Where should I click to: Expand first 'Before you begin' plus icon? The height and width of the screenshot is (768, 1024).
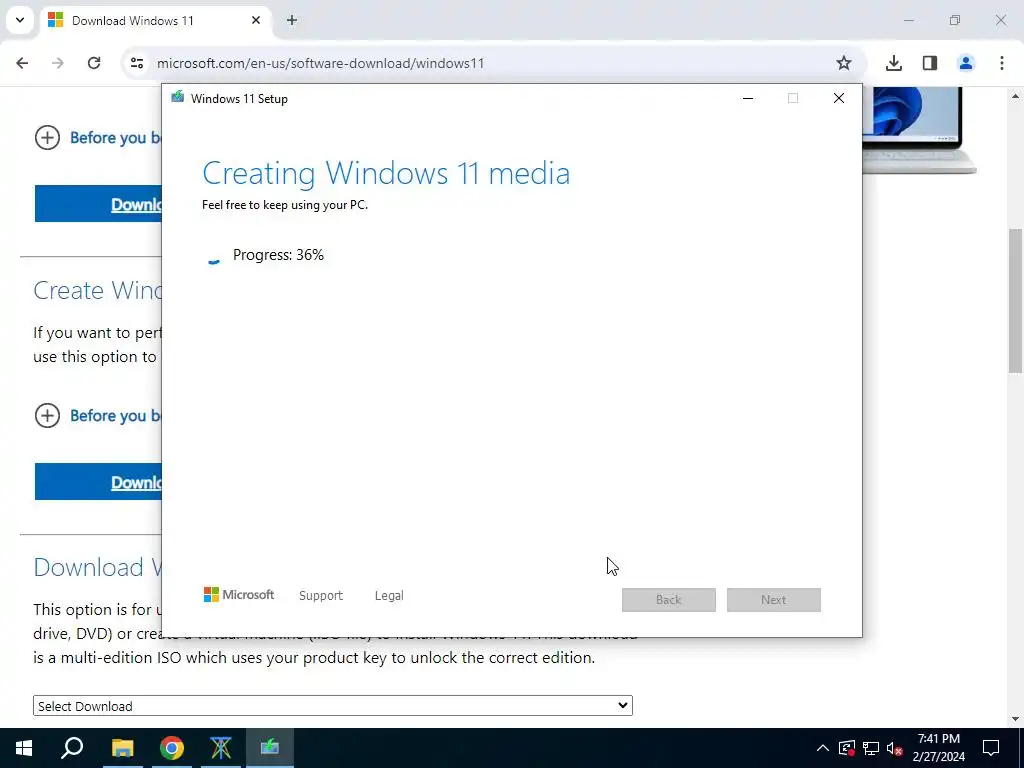click(47, 137)
